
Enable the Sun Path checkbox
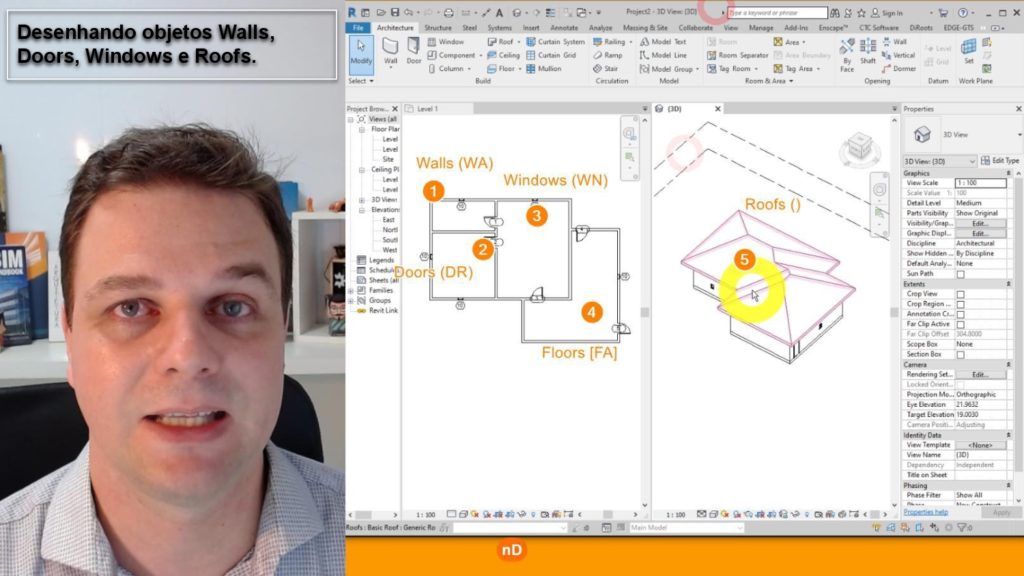pyautogui.click(x=961, y=273)
